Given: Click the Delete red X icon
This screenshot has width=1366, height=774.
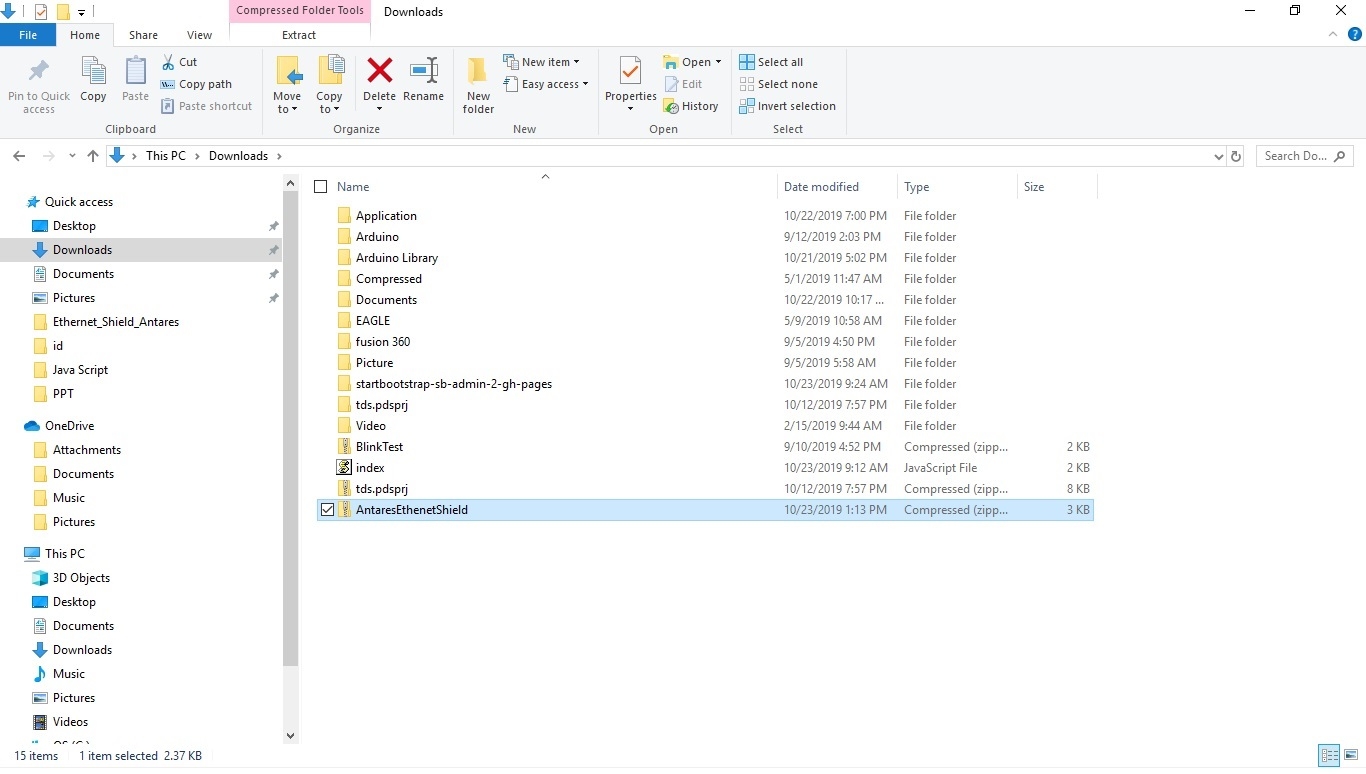Looking at the screenshot, I should pyautogui.click(x=379, y=71).
